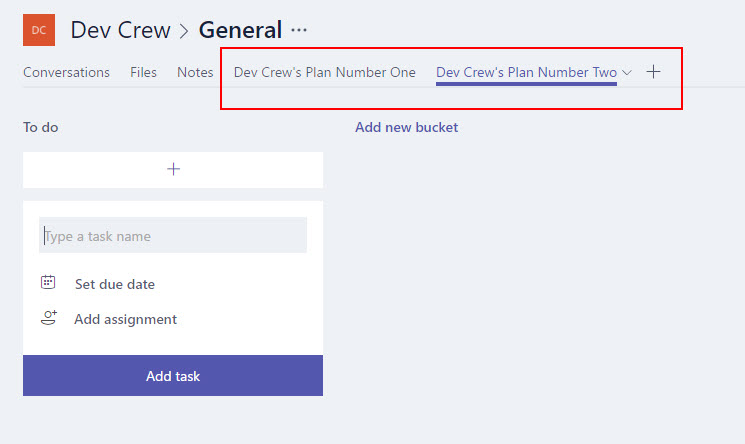Screen dimensions: 745x444
Task: Click the To do bucket title
Action: [41, 127]
